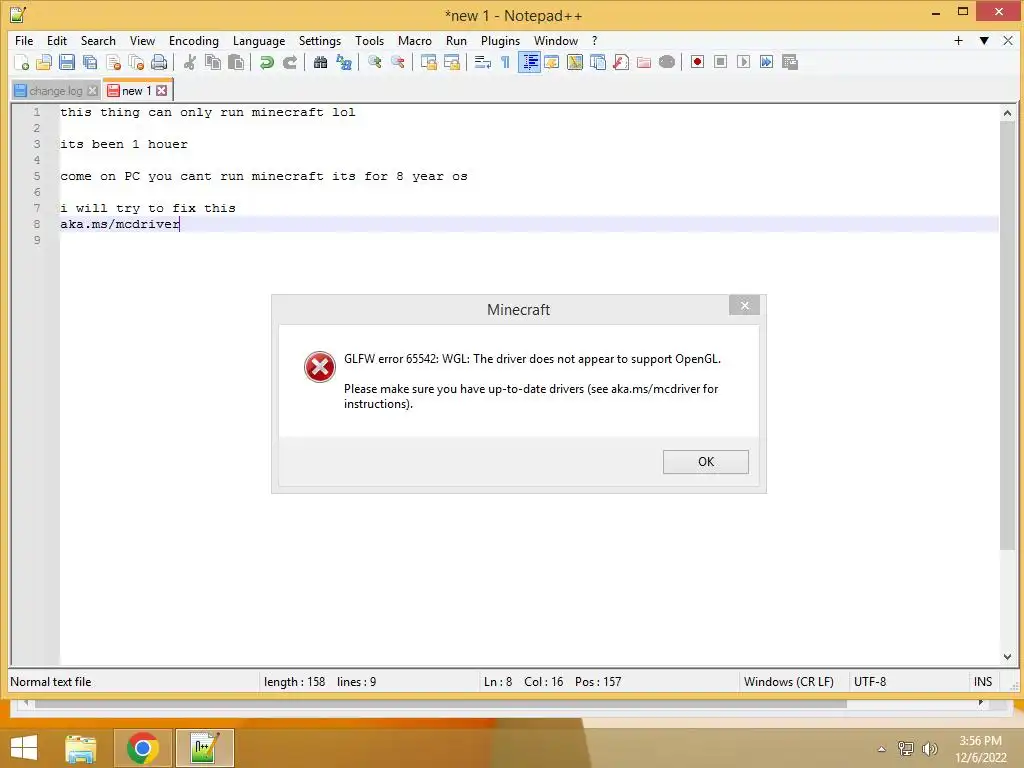
Task: Click the Open file toolbar icon
Action: pyautogui.click(x=44, y=62)
